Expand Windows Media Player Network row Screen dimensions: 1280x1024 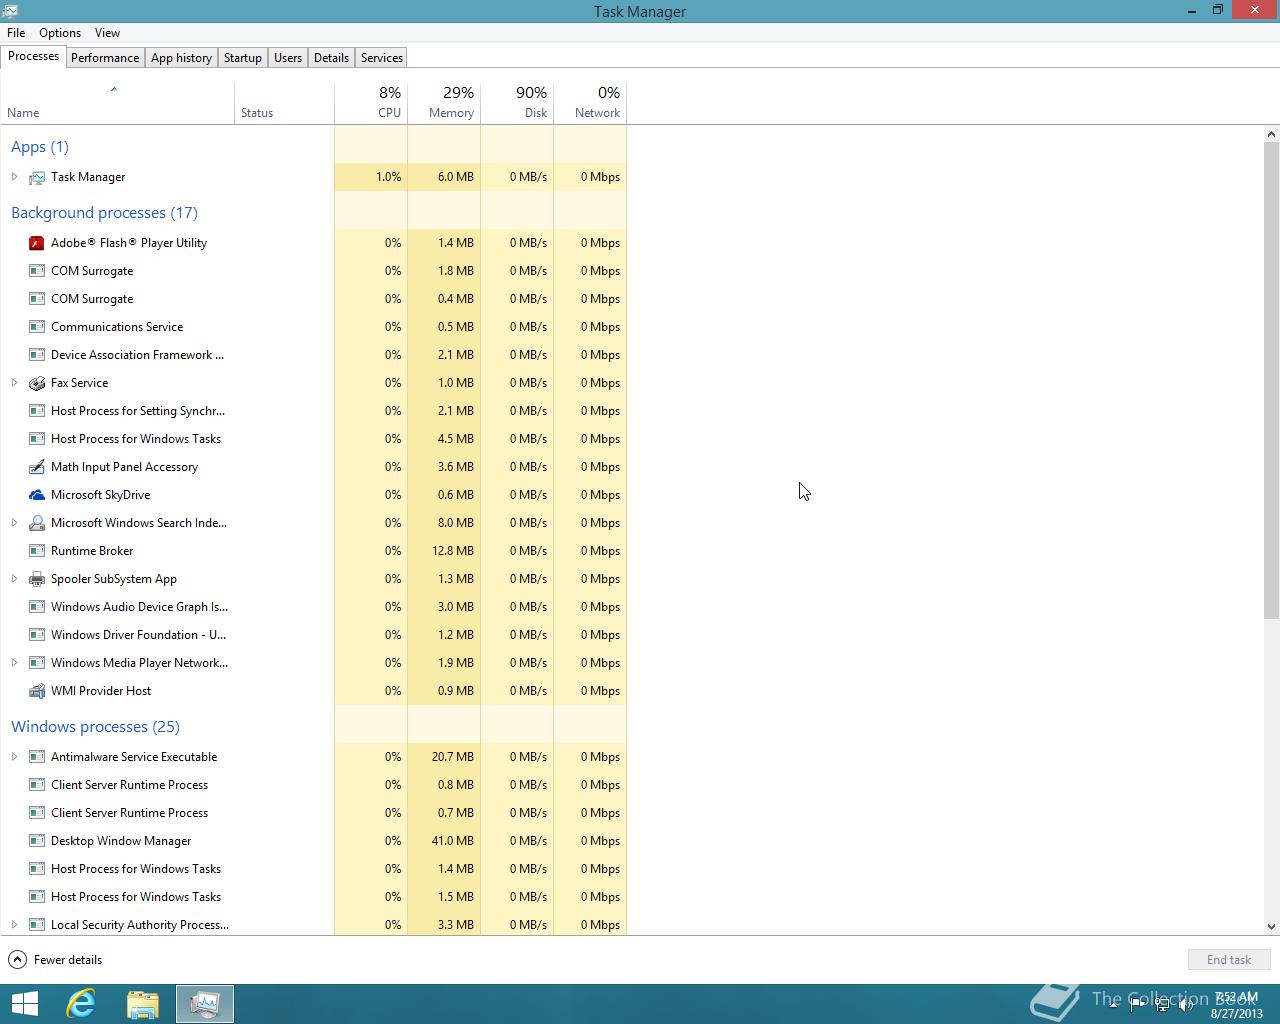tap(14, 663)
